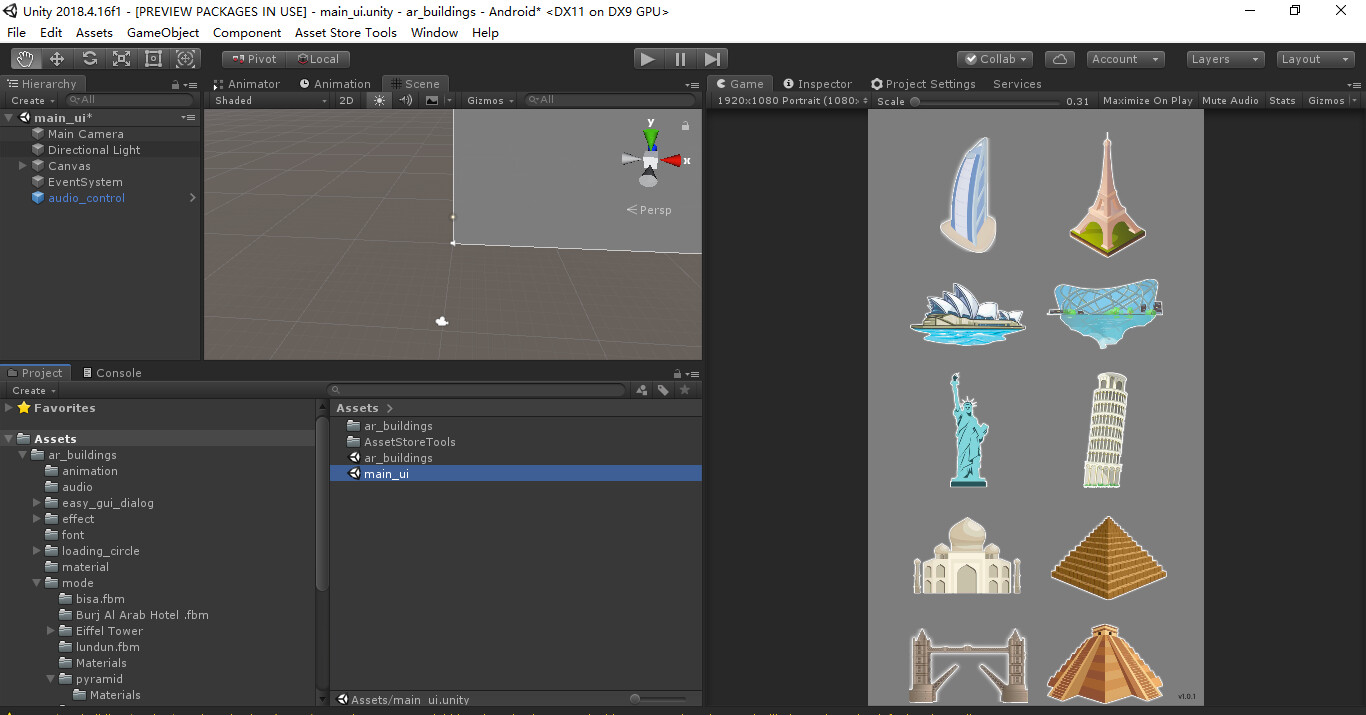Select the Rotate tool

pos(89,59)
